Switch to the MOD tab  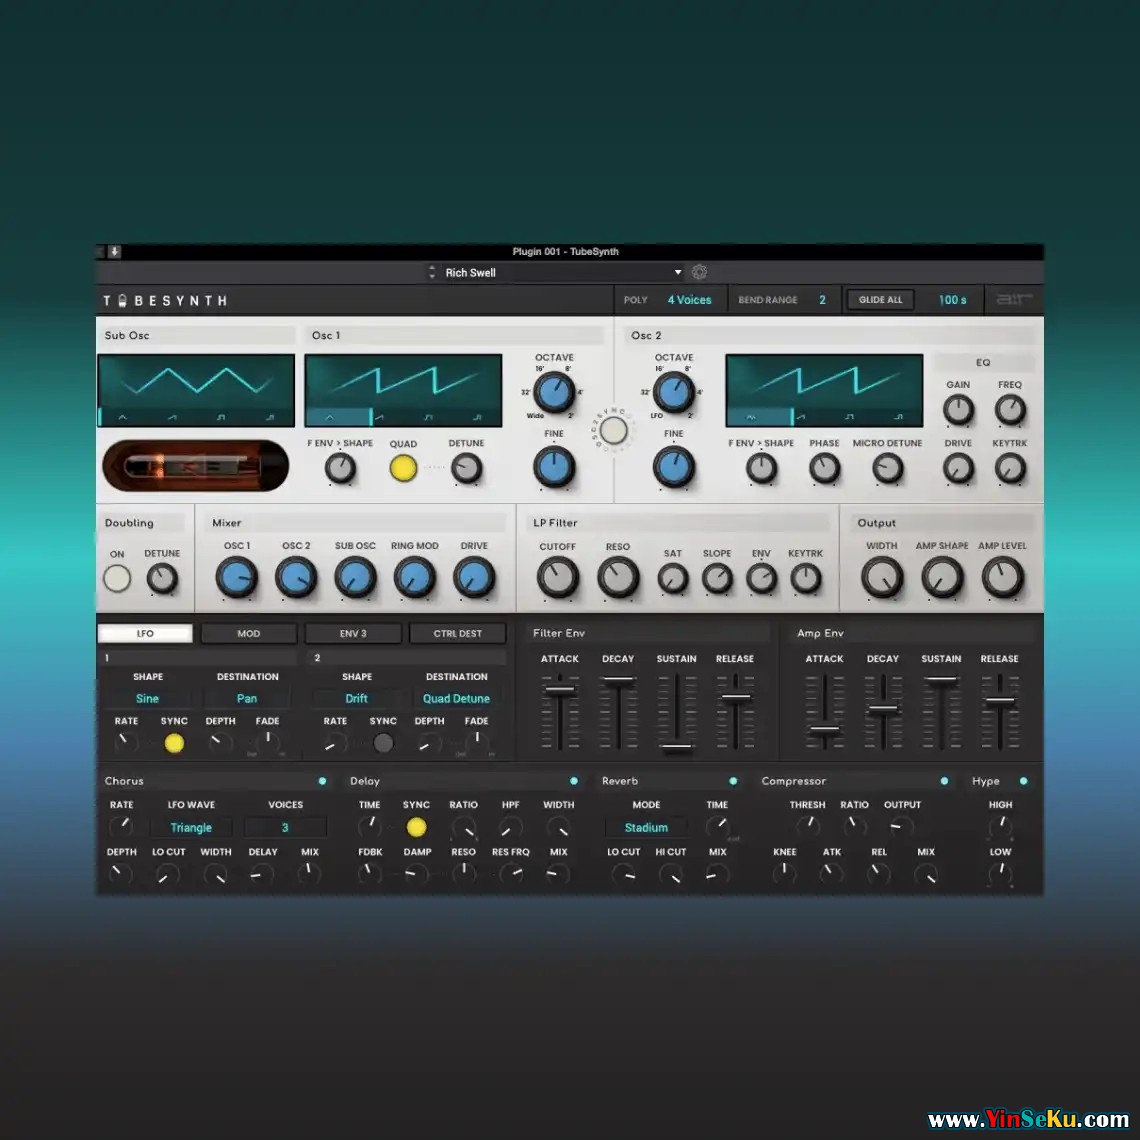click(x=249, y=634)
